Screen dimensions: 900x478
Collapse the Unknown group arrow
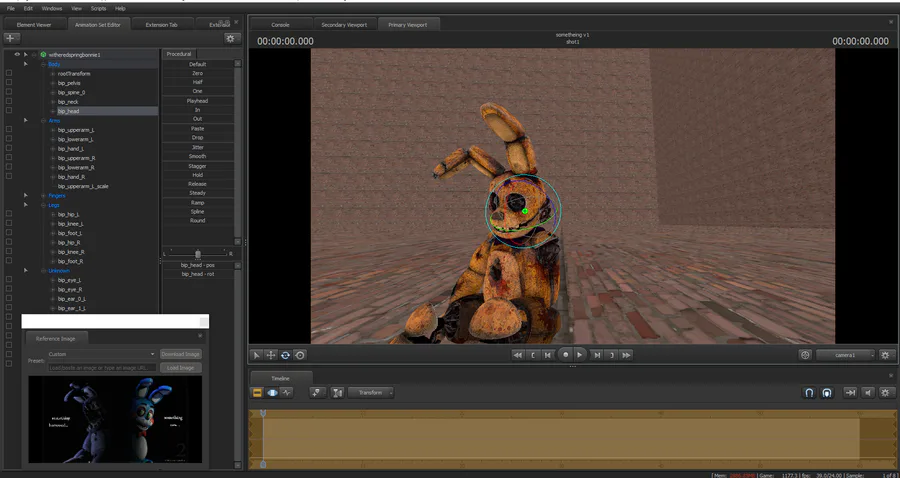(x=26, y=270)
